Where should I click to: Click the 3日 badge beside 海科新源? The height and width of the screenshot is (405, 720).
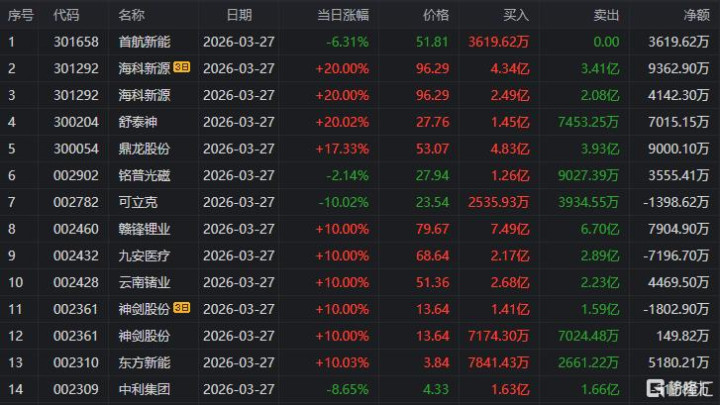[183, 68]
